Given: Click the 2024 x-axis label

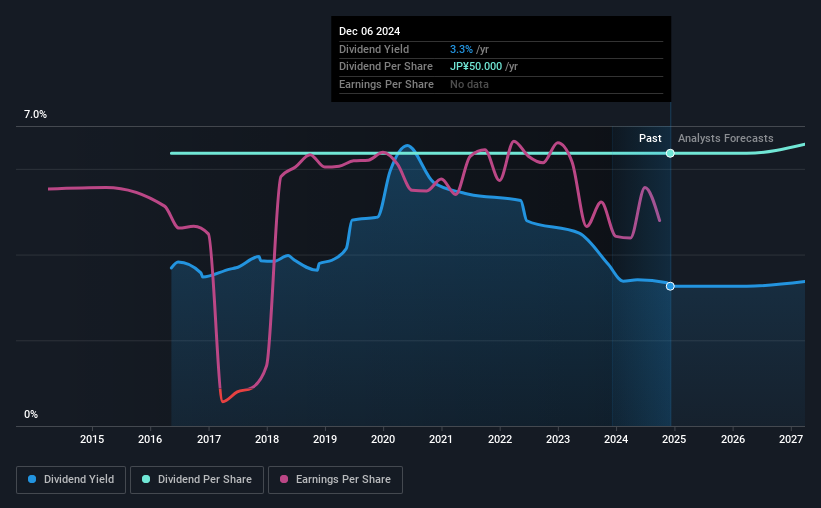Looking at the screenshot, I should [x=616, y=439].
